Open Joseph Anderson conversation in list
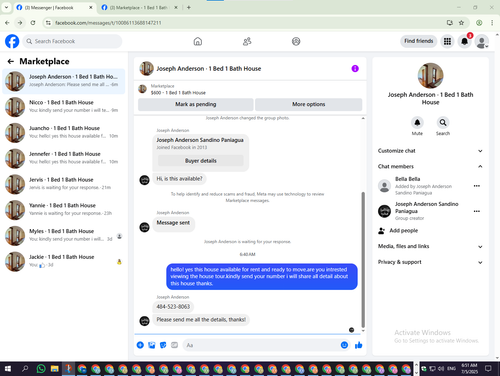 tap(64, 81)
